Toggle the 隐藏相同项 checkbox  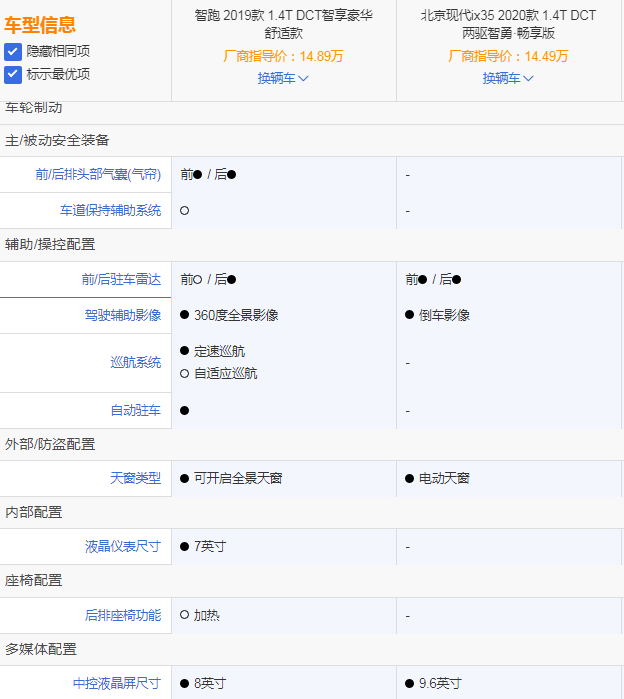pos(13,51)
